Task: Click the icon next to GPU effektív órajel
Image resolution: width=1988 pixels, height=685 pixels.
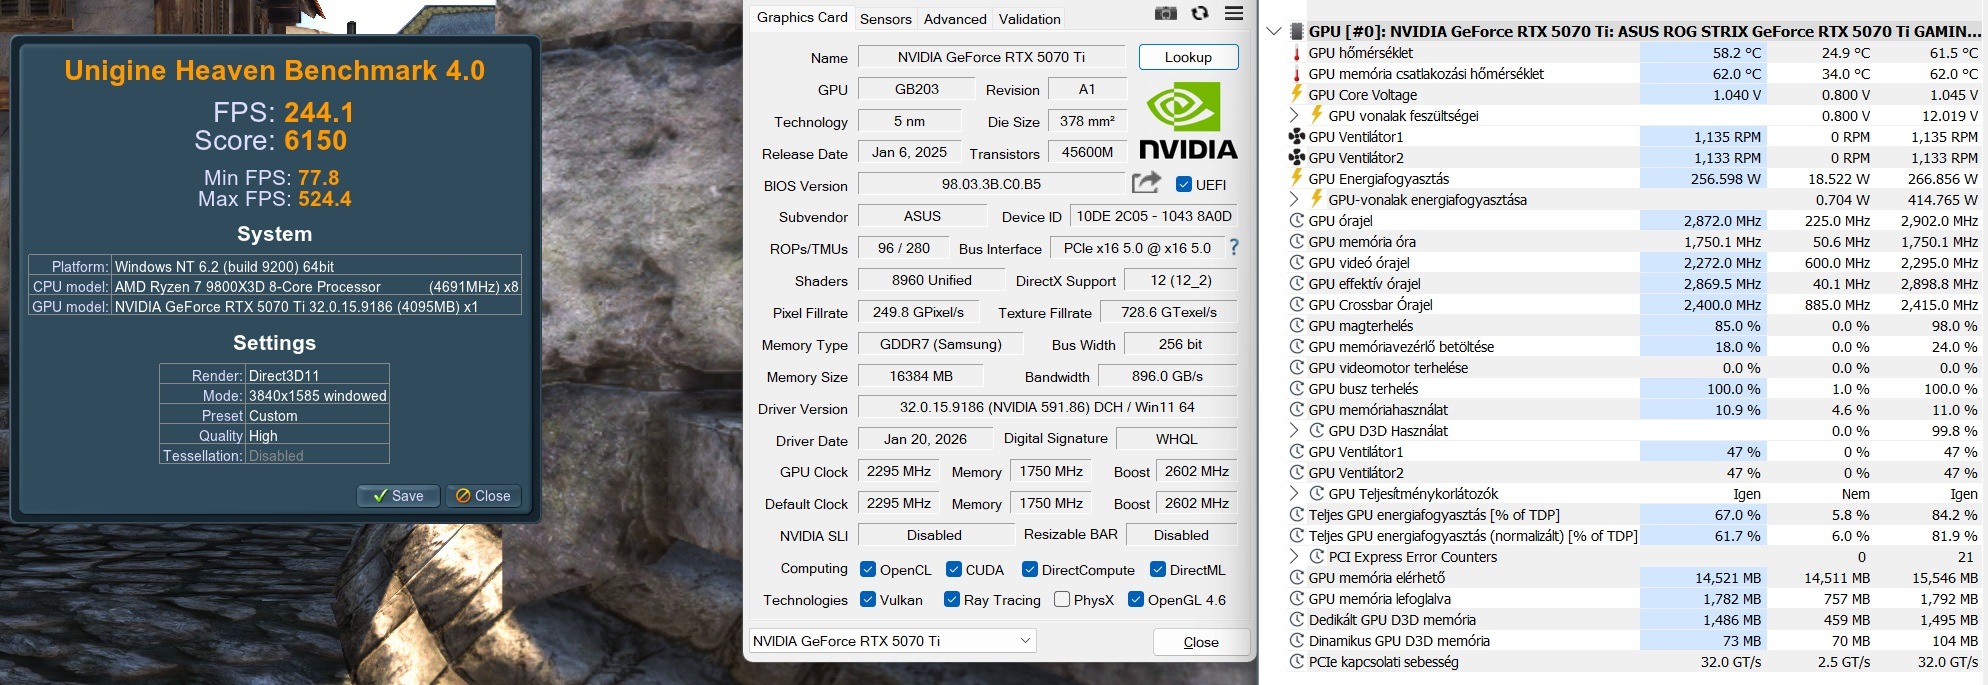Action: pos(1297,284)
